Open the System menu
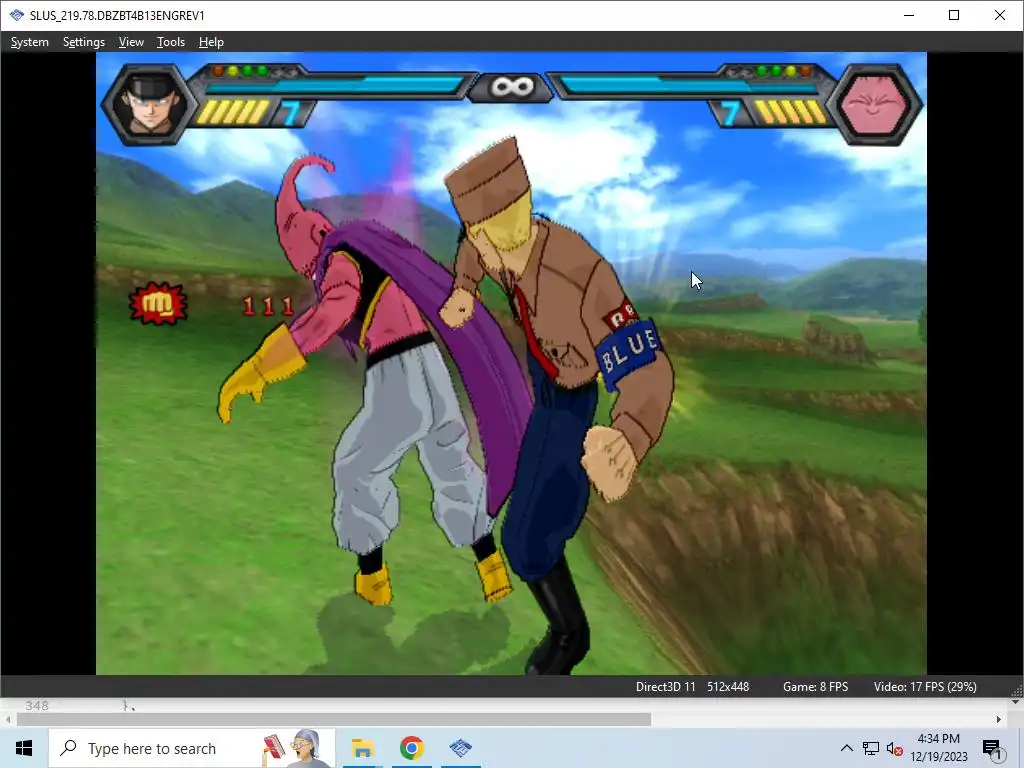 pyautogui.click(x=29, y=42)
